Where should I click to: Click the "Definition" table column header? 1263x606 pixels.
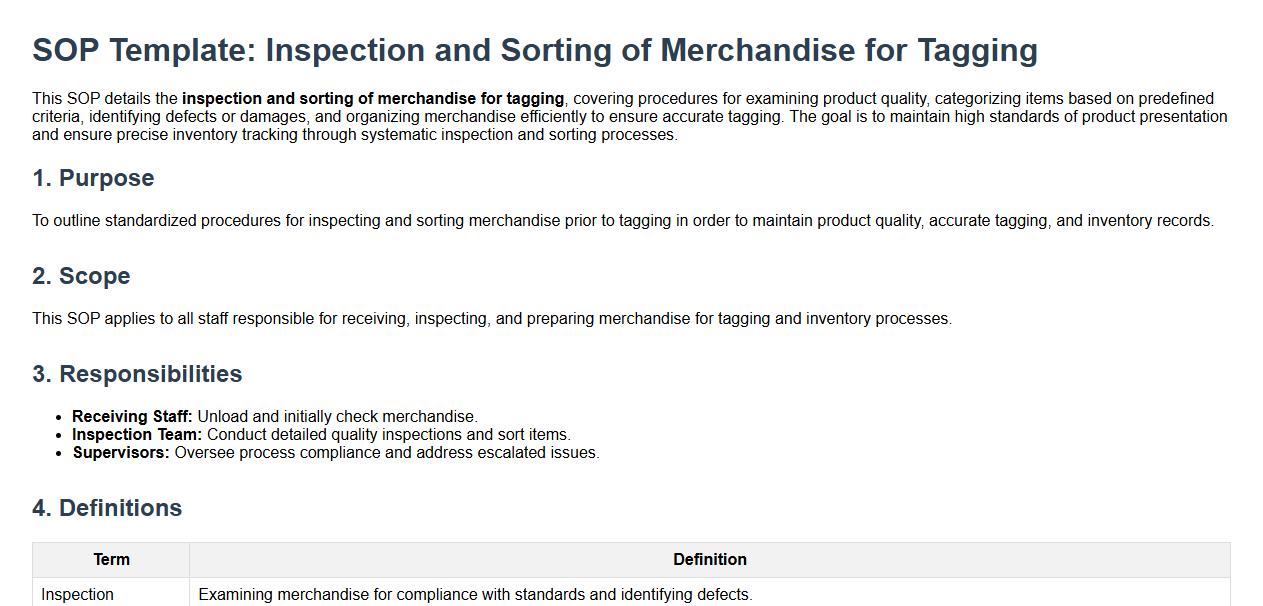coord(709,560)
